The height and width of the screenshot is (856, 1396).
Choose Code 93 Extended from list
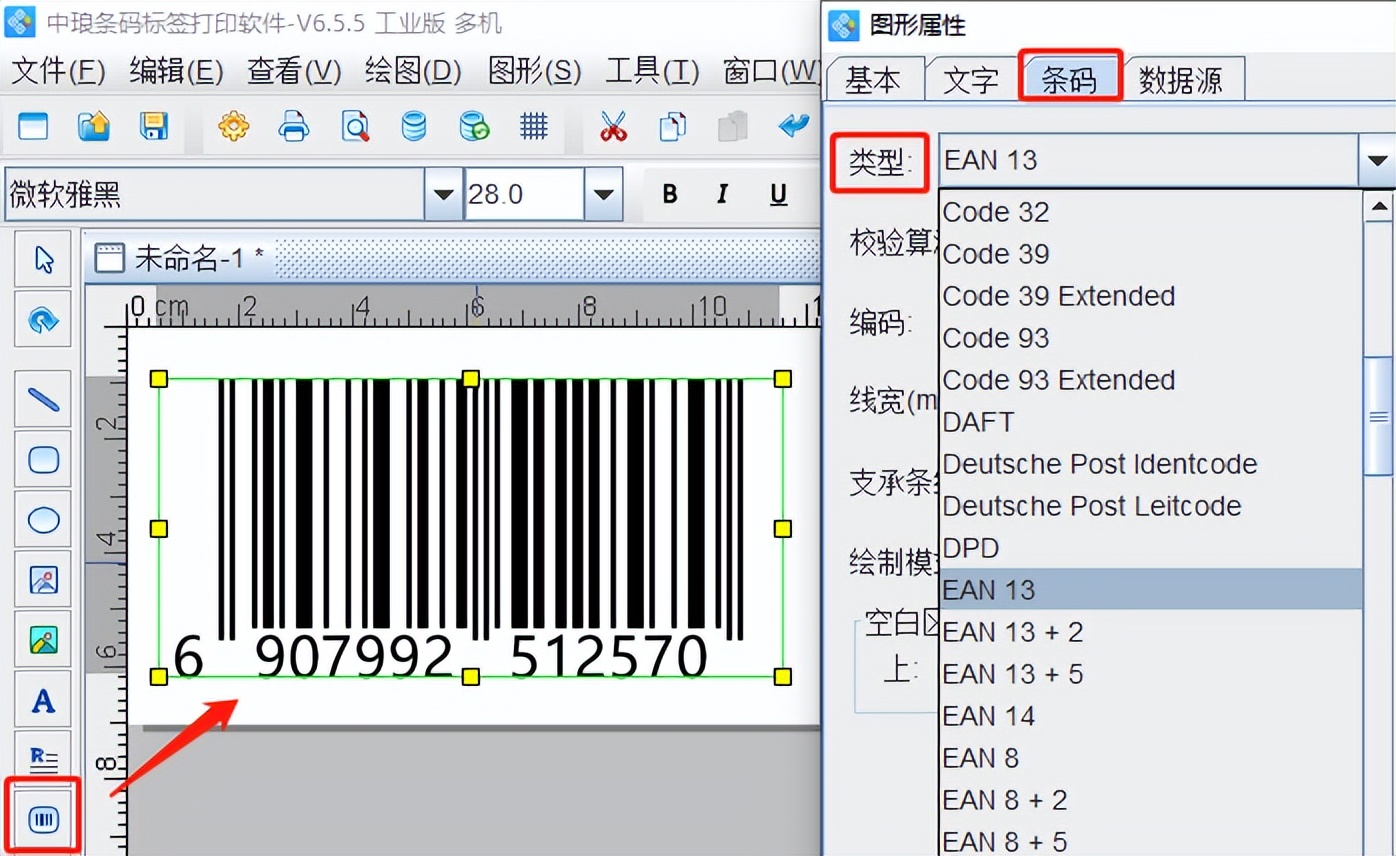tap(1059, 380)
